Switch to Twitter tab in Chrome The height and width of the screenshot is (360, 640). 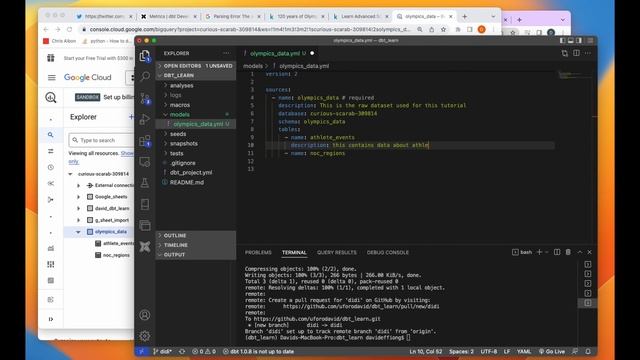point(104,16)
